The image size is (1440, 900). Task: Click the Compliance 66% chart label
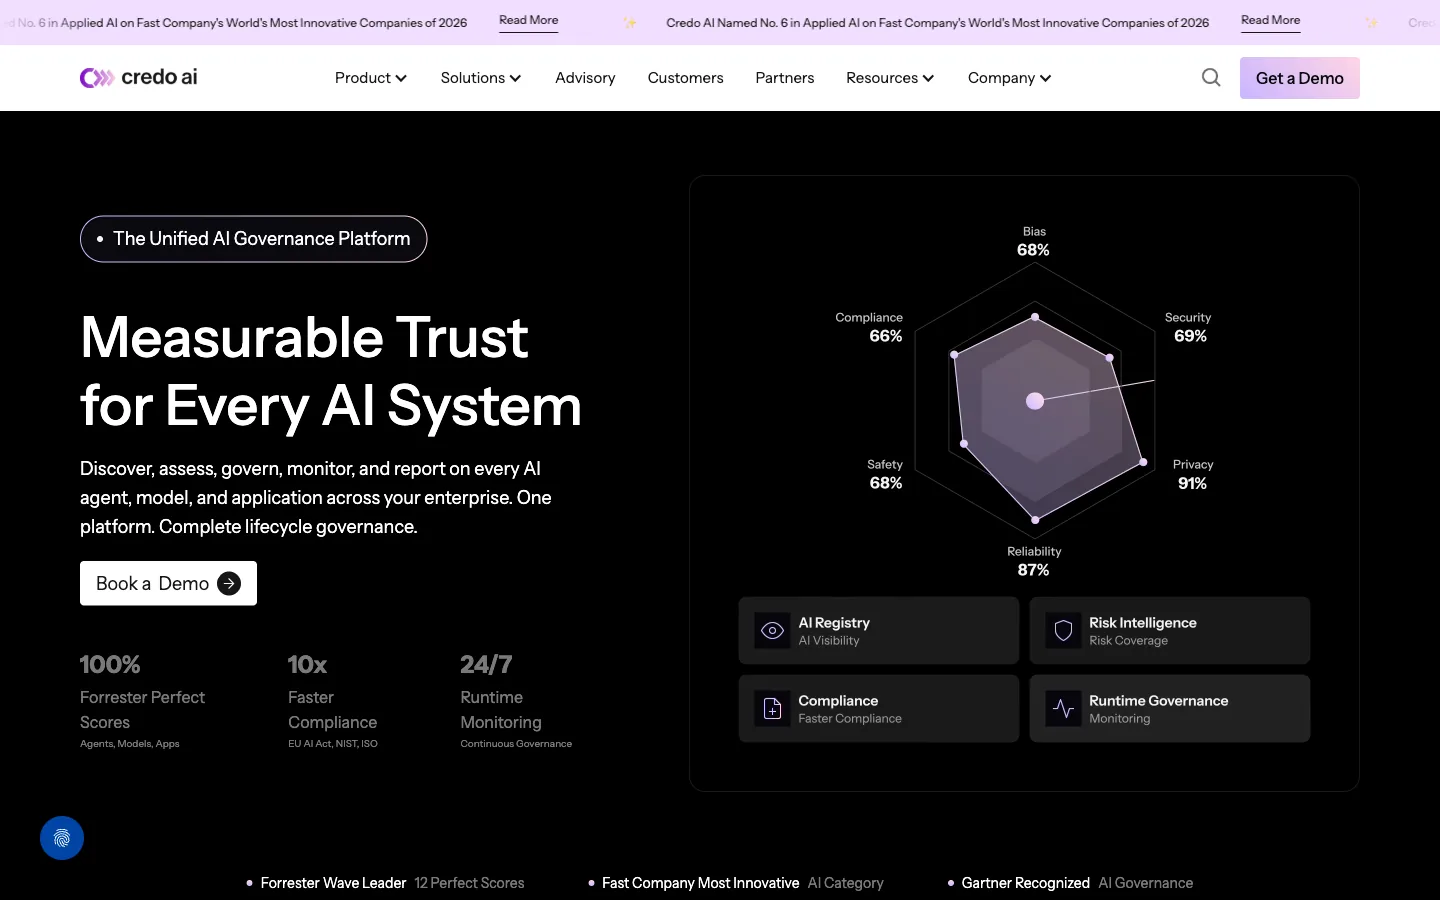869,327
